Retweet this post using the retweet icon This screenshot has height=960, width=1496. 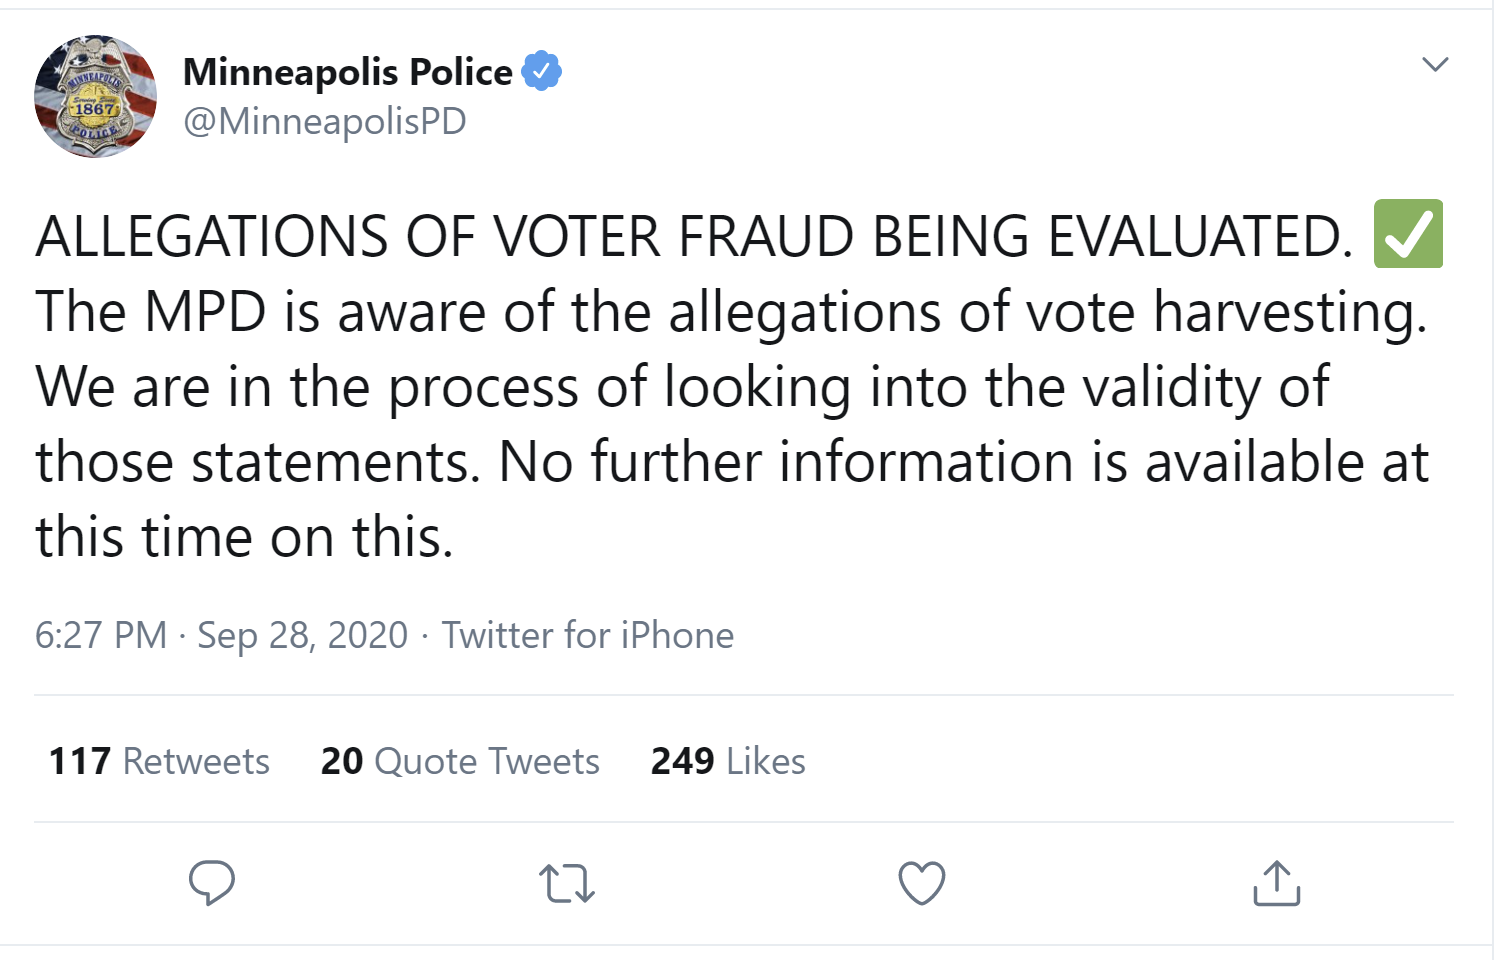tap(567, 884)
